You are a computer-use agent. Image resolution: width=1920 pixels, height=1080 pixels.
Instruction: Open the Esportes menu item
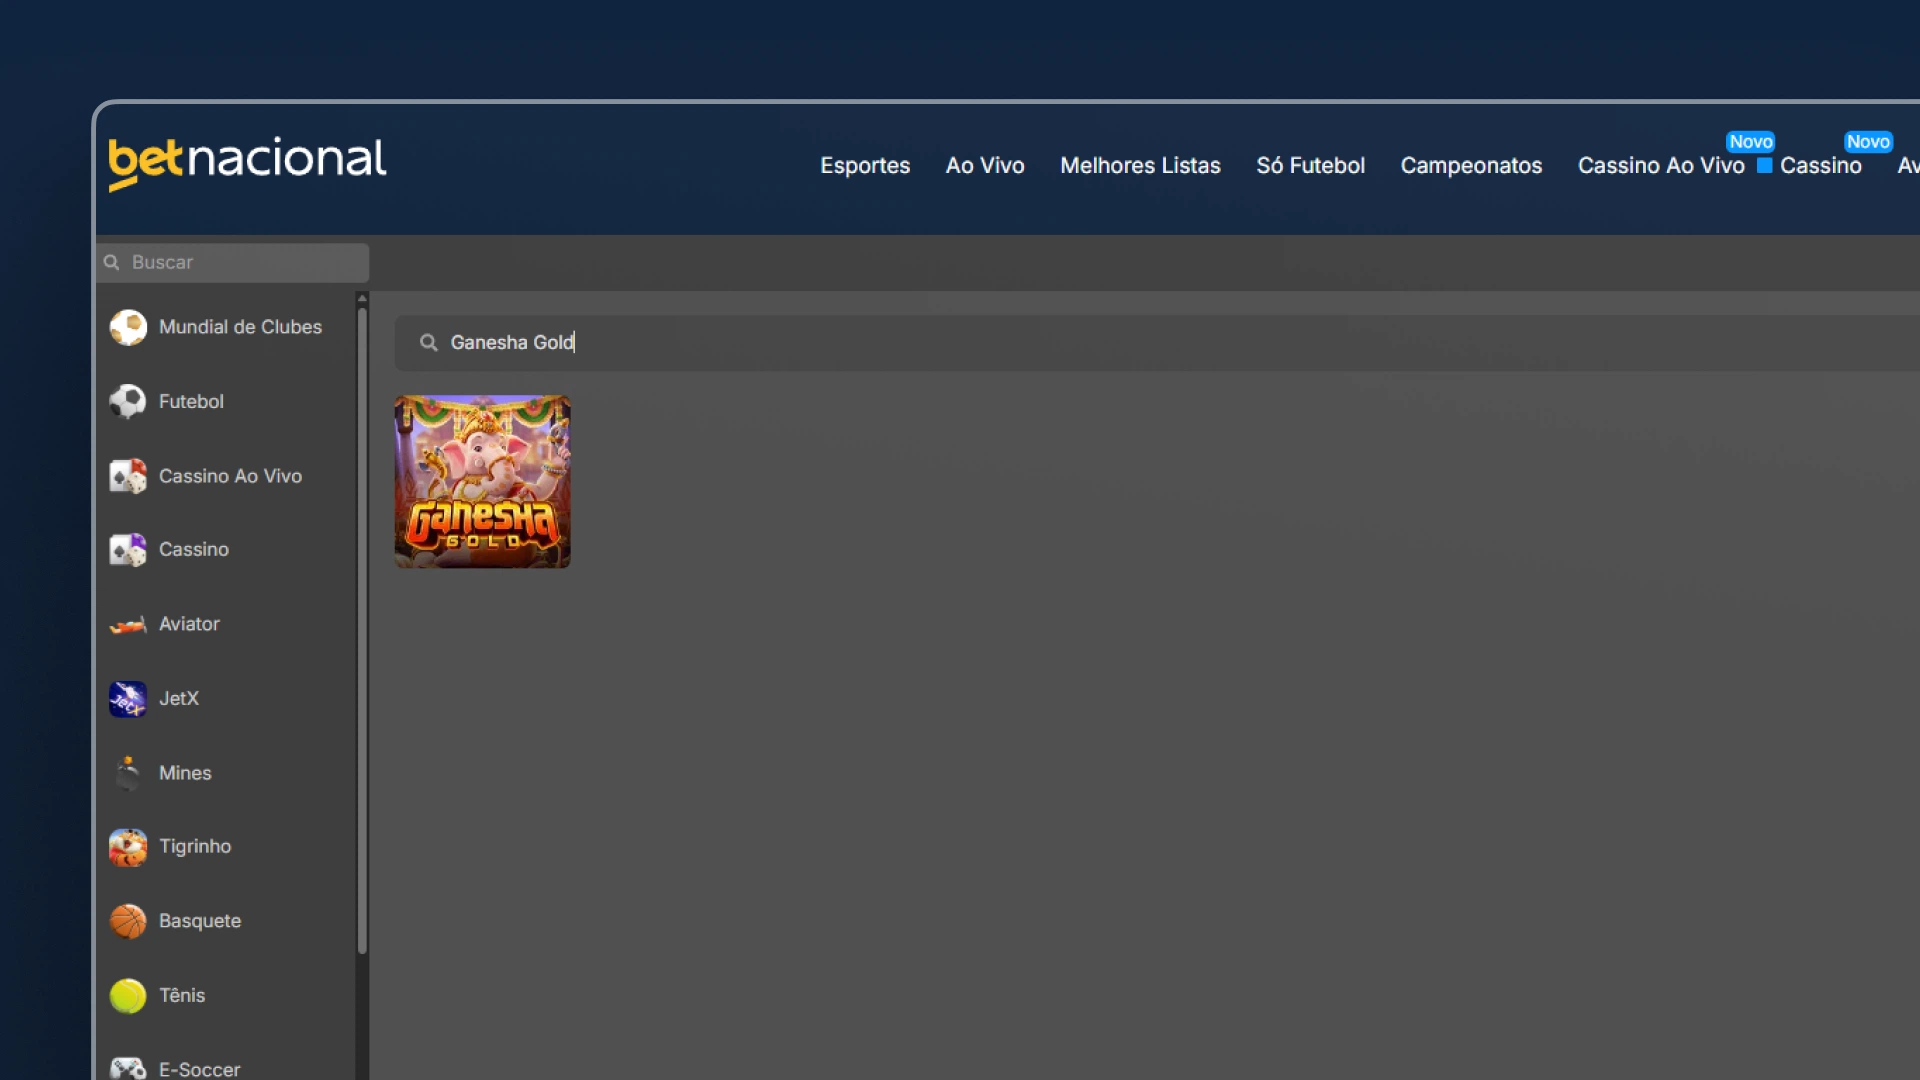(x=865, y=166)
